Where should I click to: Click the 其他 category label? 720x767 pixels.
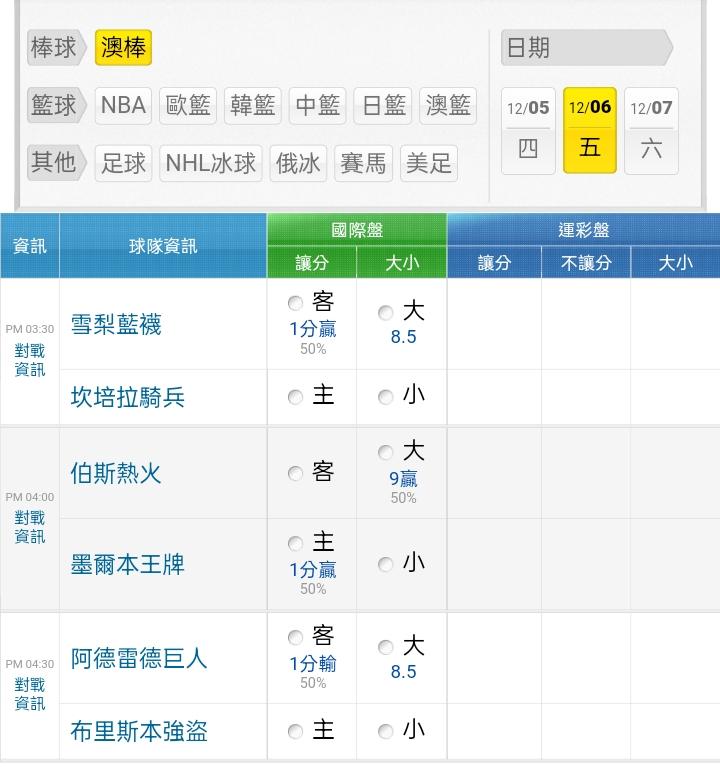coord(56,162)
